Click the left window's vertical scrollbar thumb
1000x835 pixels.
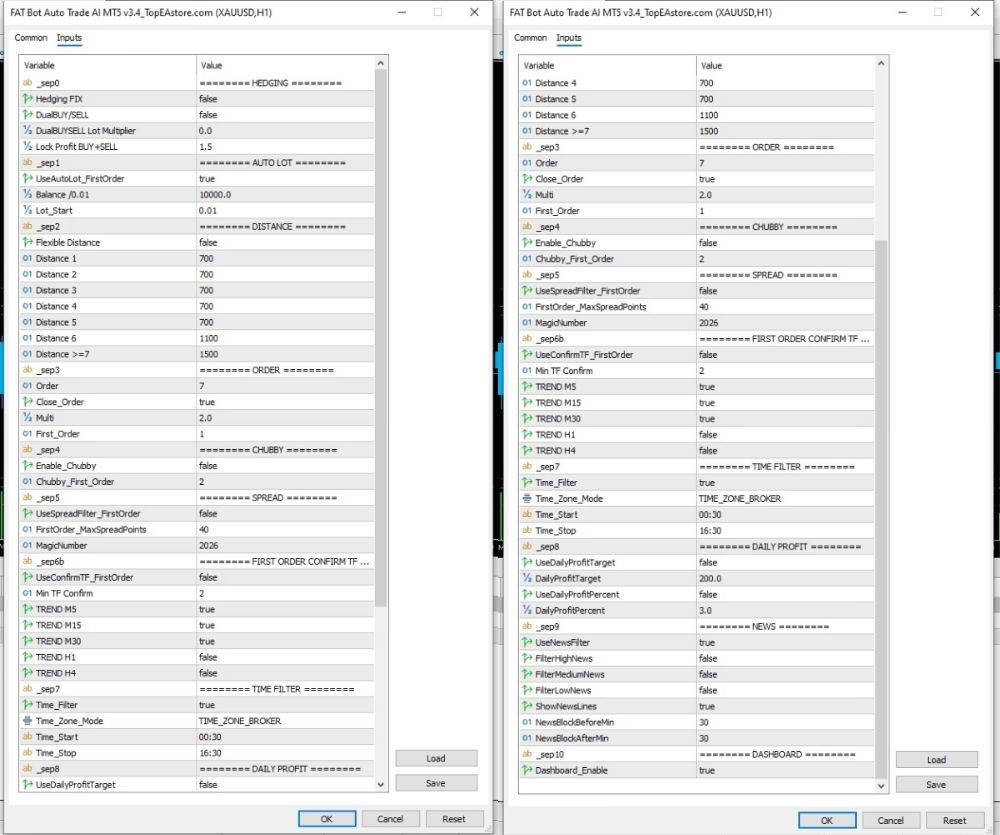(x=381, y=338)
